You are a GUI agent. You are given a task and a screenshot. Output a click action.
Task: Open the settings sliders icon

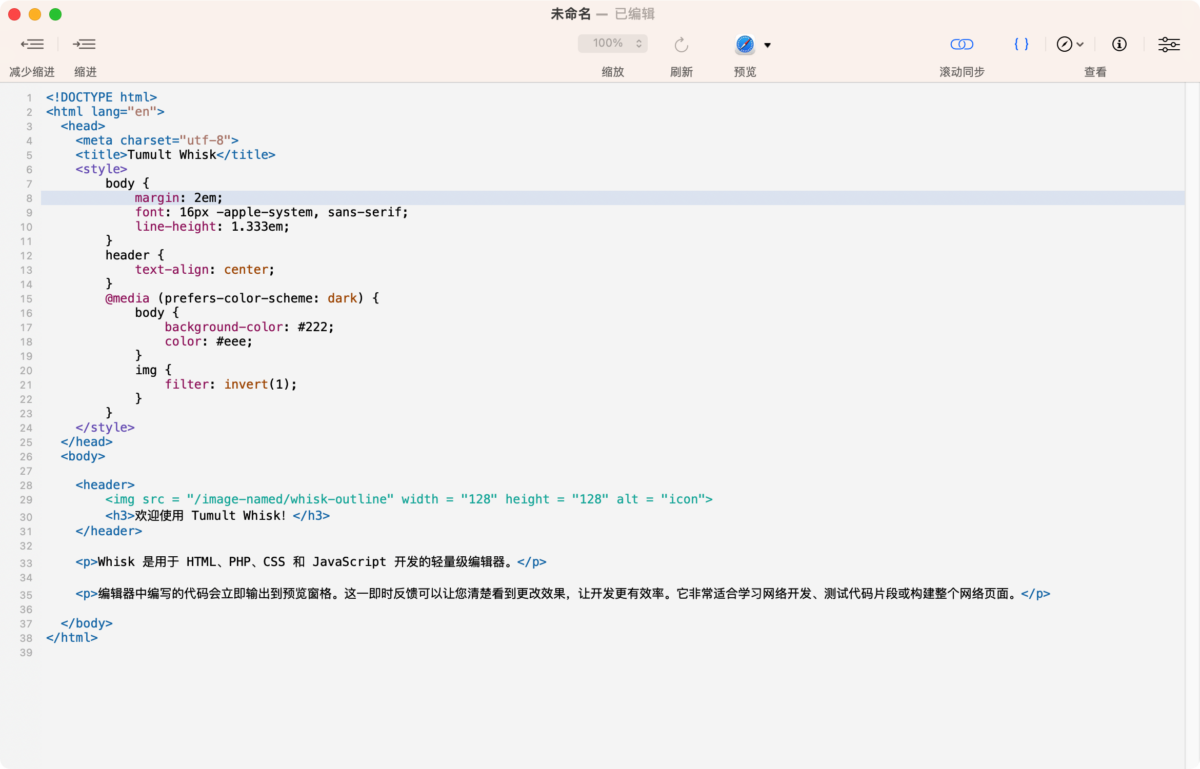(x=1169, y=44)
